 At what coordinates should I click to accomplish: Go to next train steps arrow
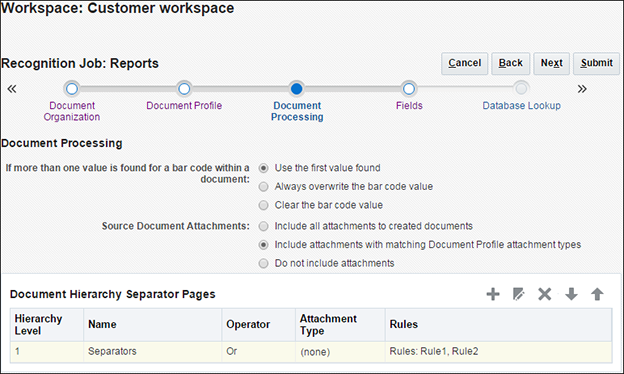tap(582, 89)
